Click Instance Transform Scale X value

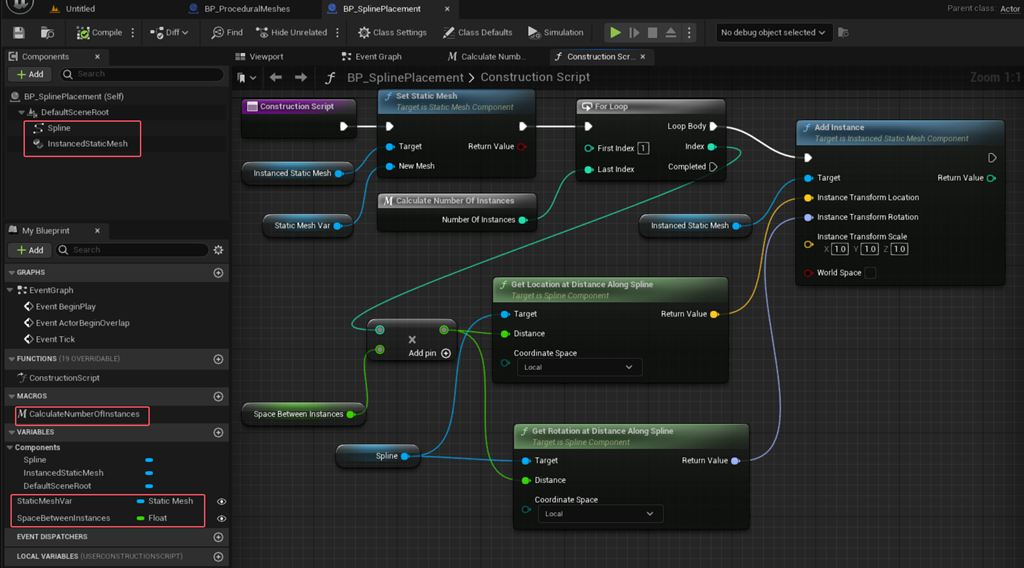[x=840, y=249]
